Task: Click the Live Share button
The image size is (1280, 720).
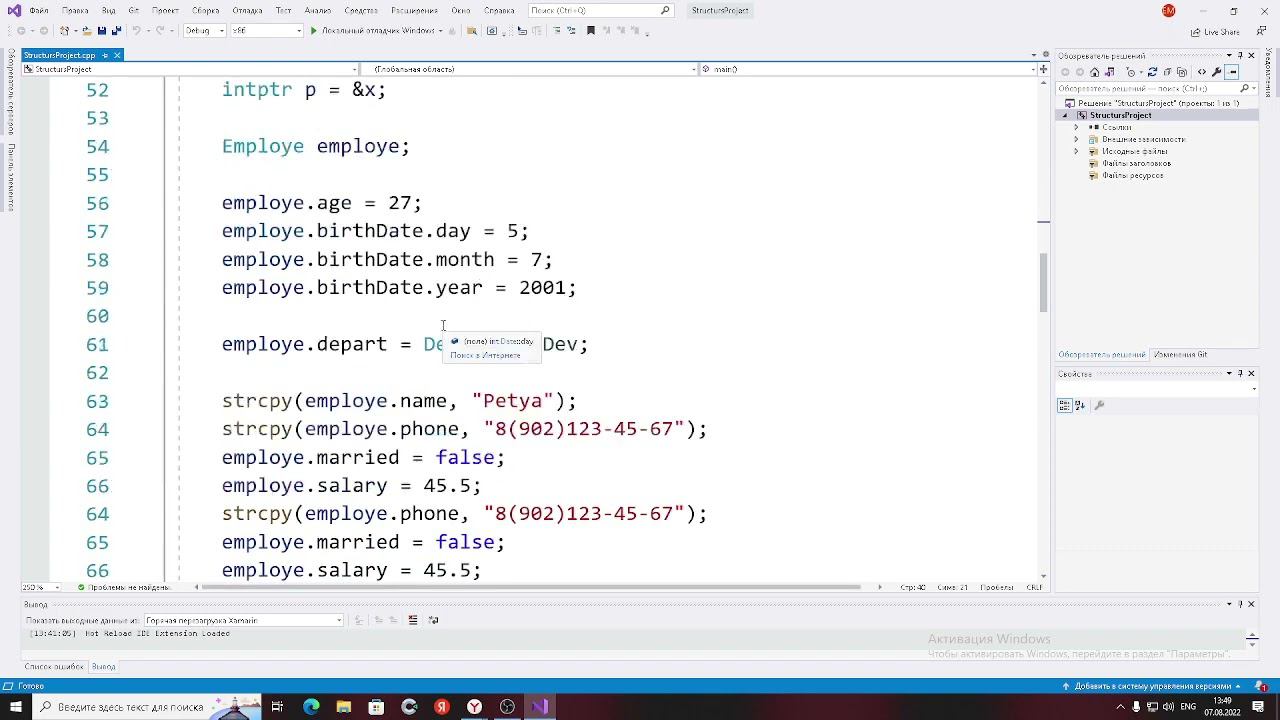Action: 1216,31
